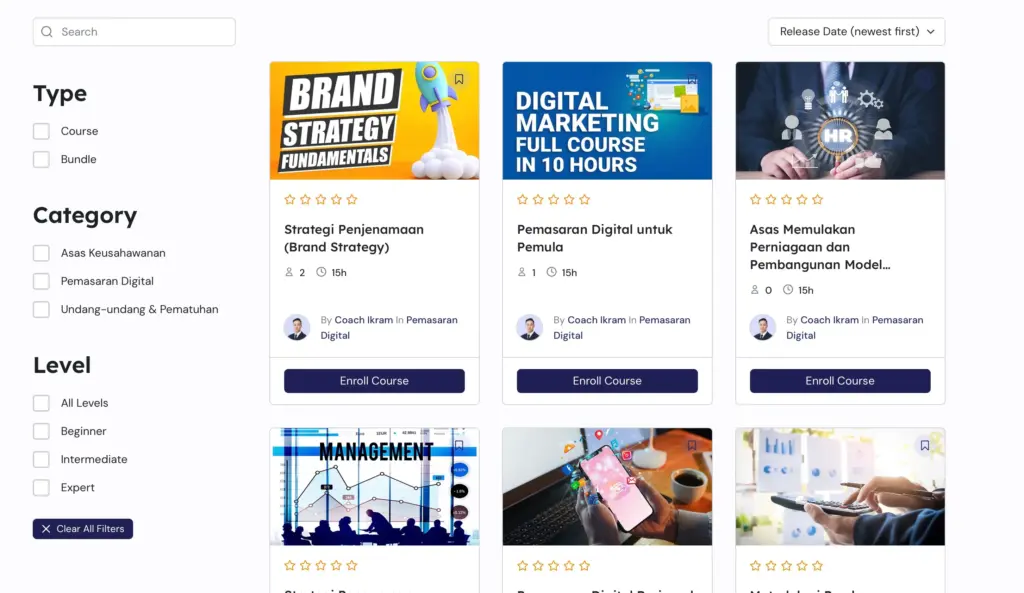The image size is (1024, 593).
Task: Click first rating star under Digital Marketing thumbnail
Action: coord(522,200)
